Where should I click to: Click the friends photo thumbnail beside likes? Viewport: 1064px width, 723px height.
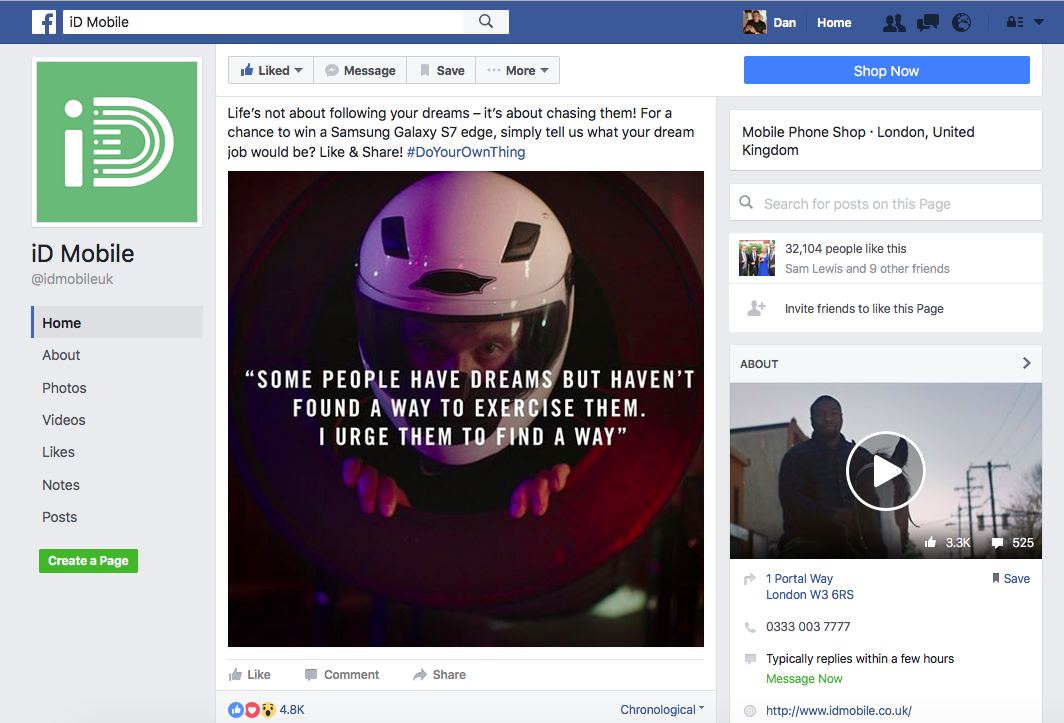pos(757,258)
